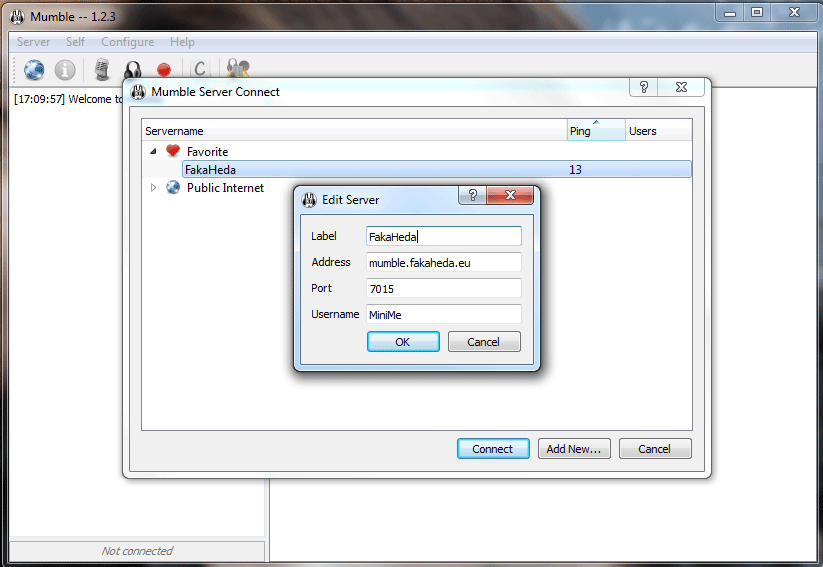Viewport: 823px width, 567px height.
Task: Click help question mark in Server Connect dialog
Action: click(x=644, y=87)
